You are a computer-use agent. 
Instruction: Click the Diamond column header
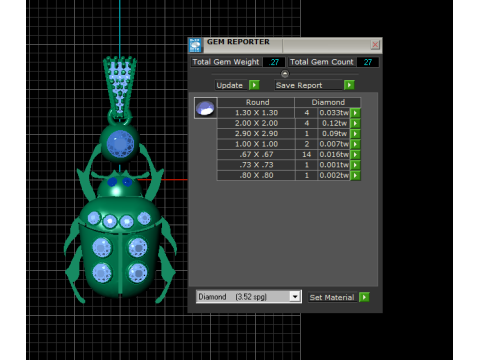point(328,102)
